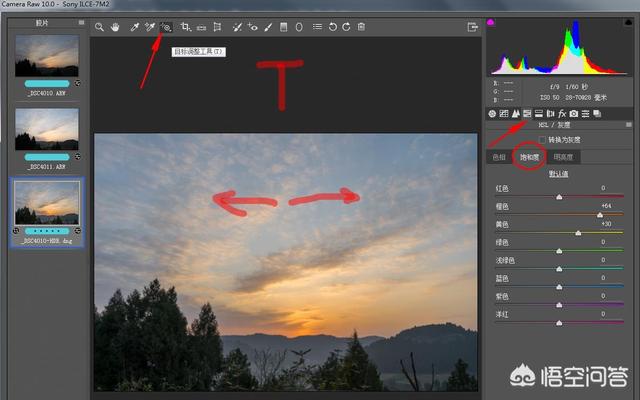Screen dimensions: 640x400
Task: Toggle highlight clipping warning on histogram
Action: (629, 22)
